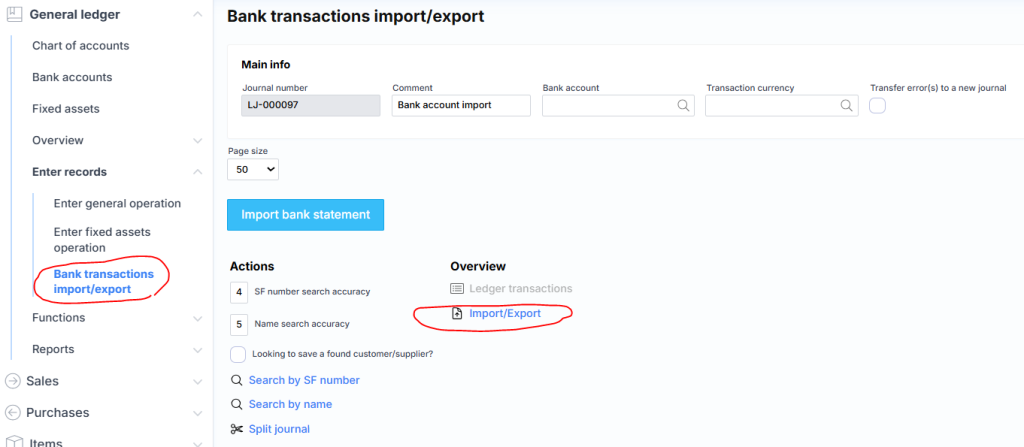This screenshot has height=447, width=1024.
Task: Click the Sales arrow circle icon
Action: (x=13, y=381)
